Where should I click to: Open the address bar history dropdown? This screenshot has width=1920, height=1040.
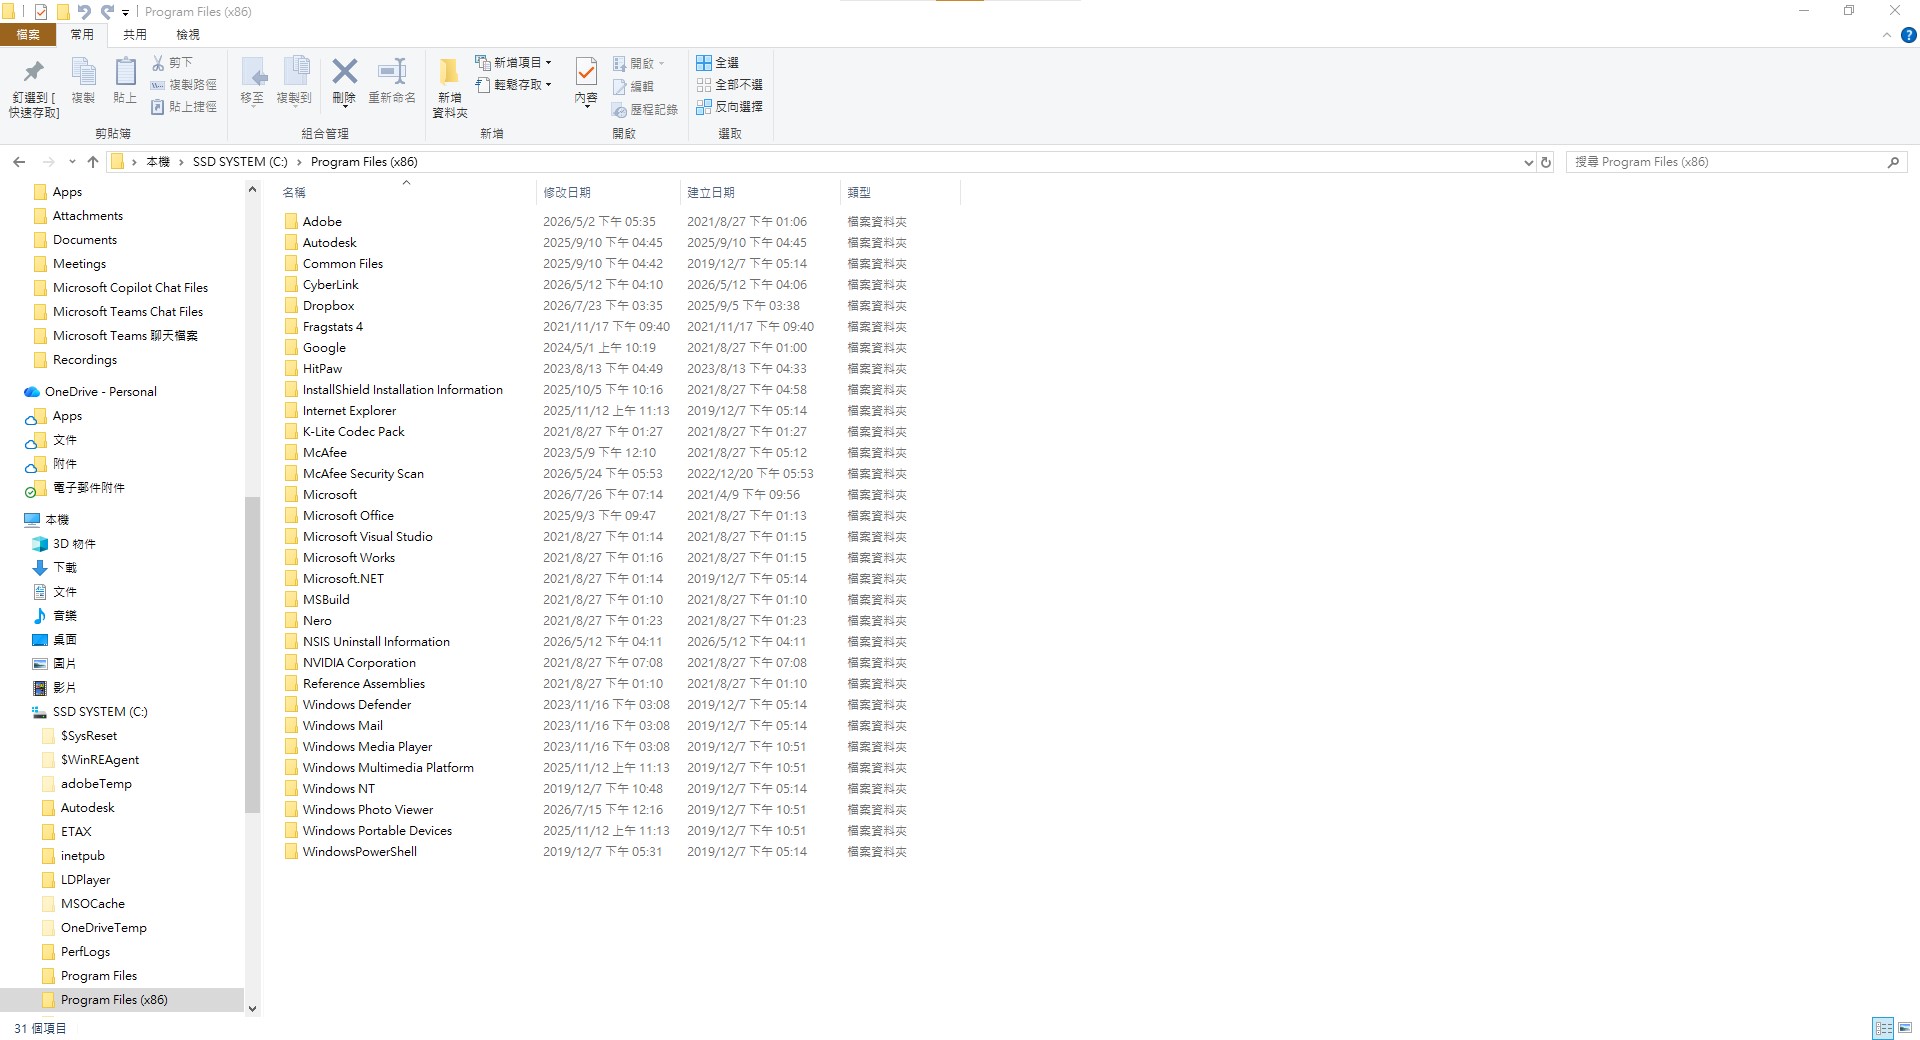1528,162
